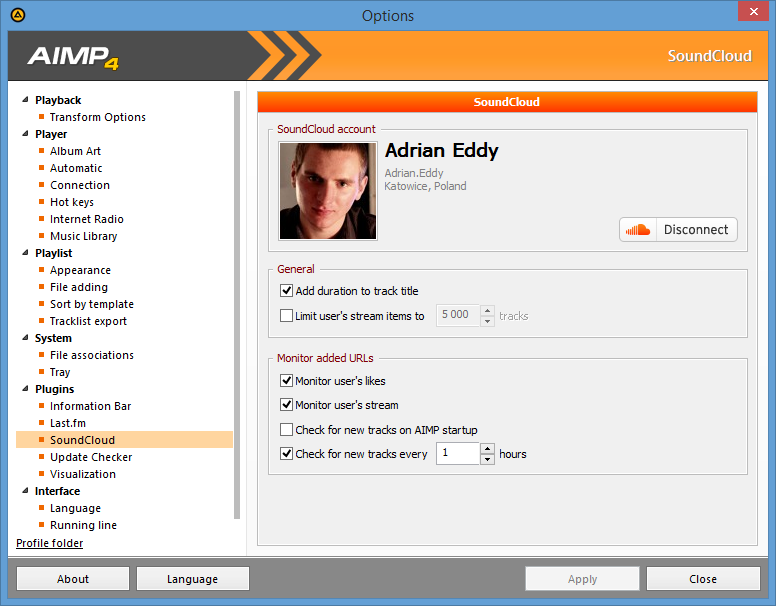Select Running line settings
Screen dimensions: 776x606
pos(83,525)
